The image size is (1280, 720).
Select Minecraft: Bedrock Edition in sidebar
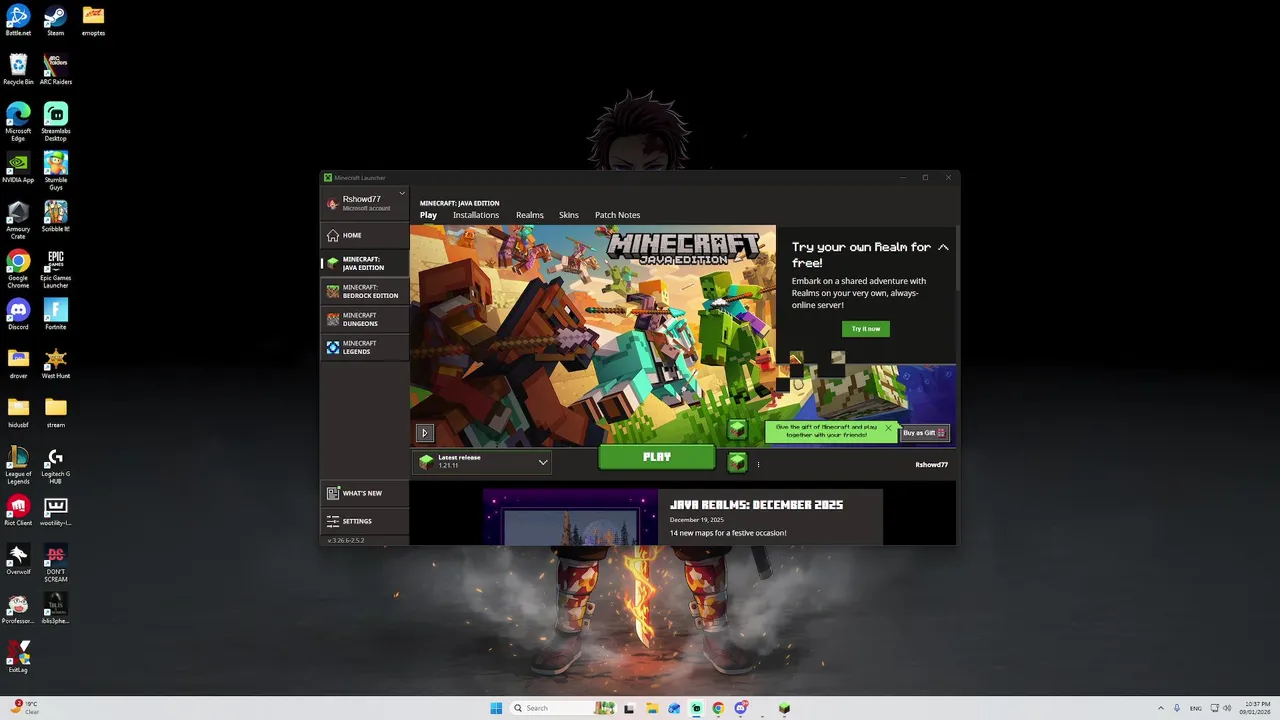coord(364,291)
